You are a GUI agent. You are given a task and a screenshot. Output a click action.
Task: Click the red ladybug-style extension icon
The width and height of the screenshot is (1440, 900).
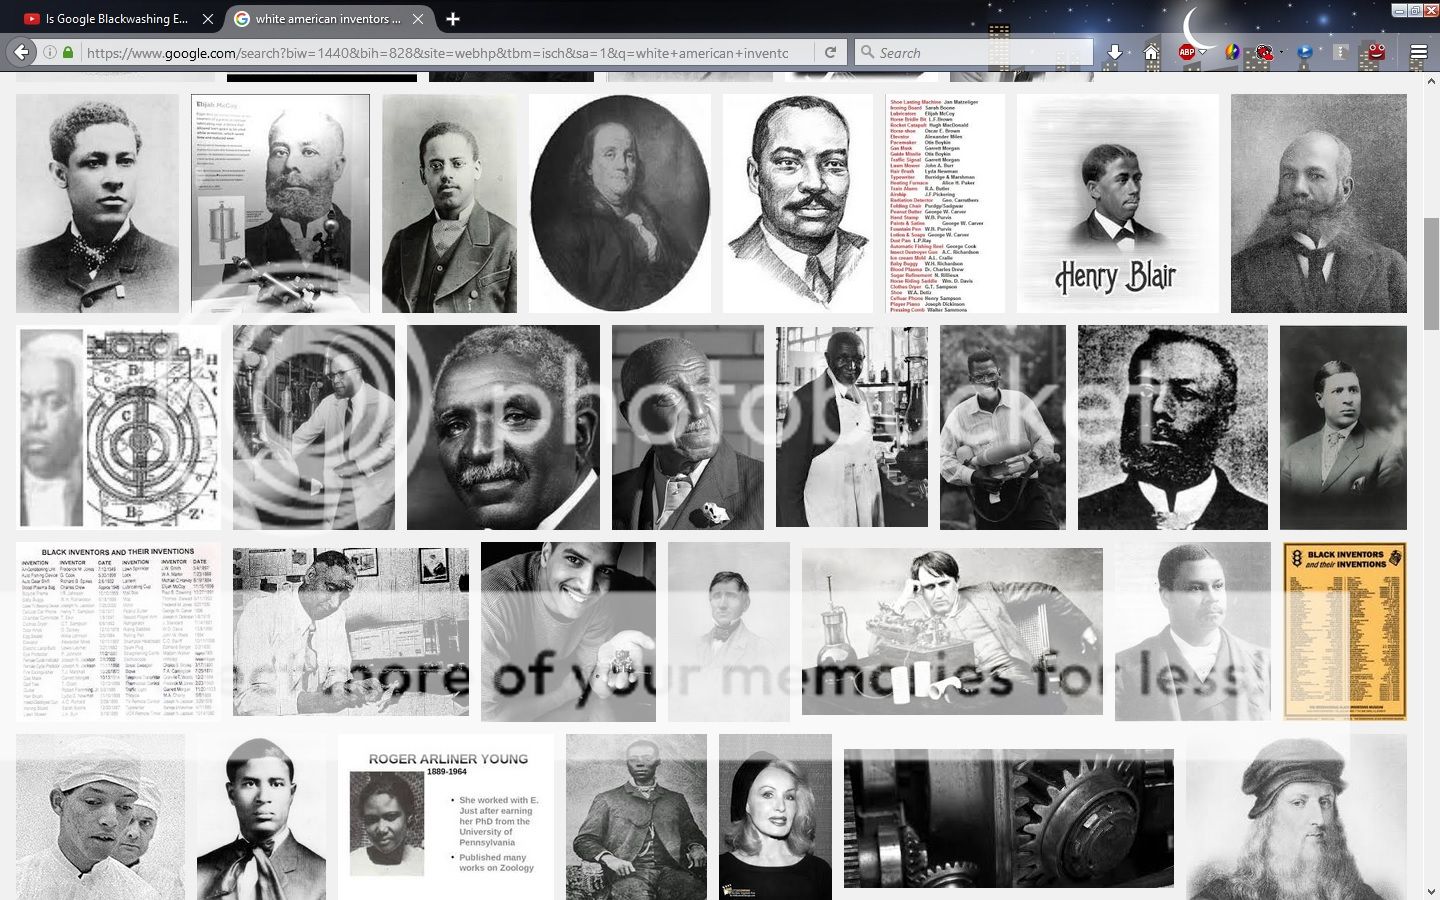point(1263,52)
